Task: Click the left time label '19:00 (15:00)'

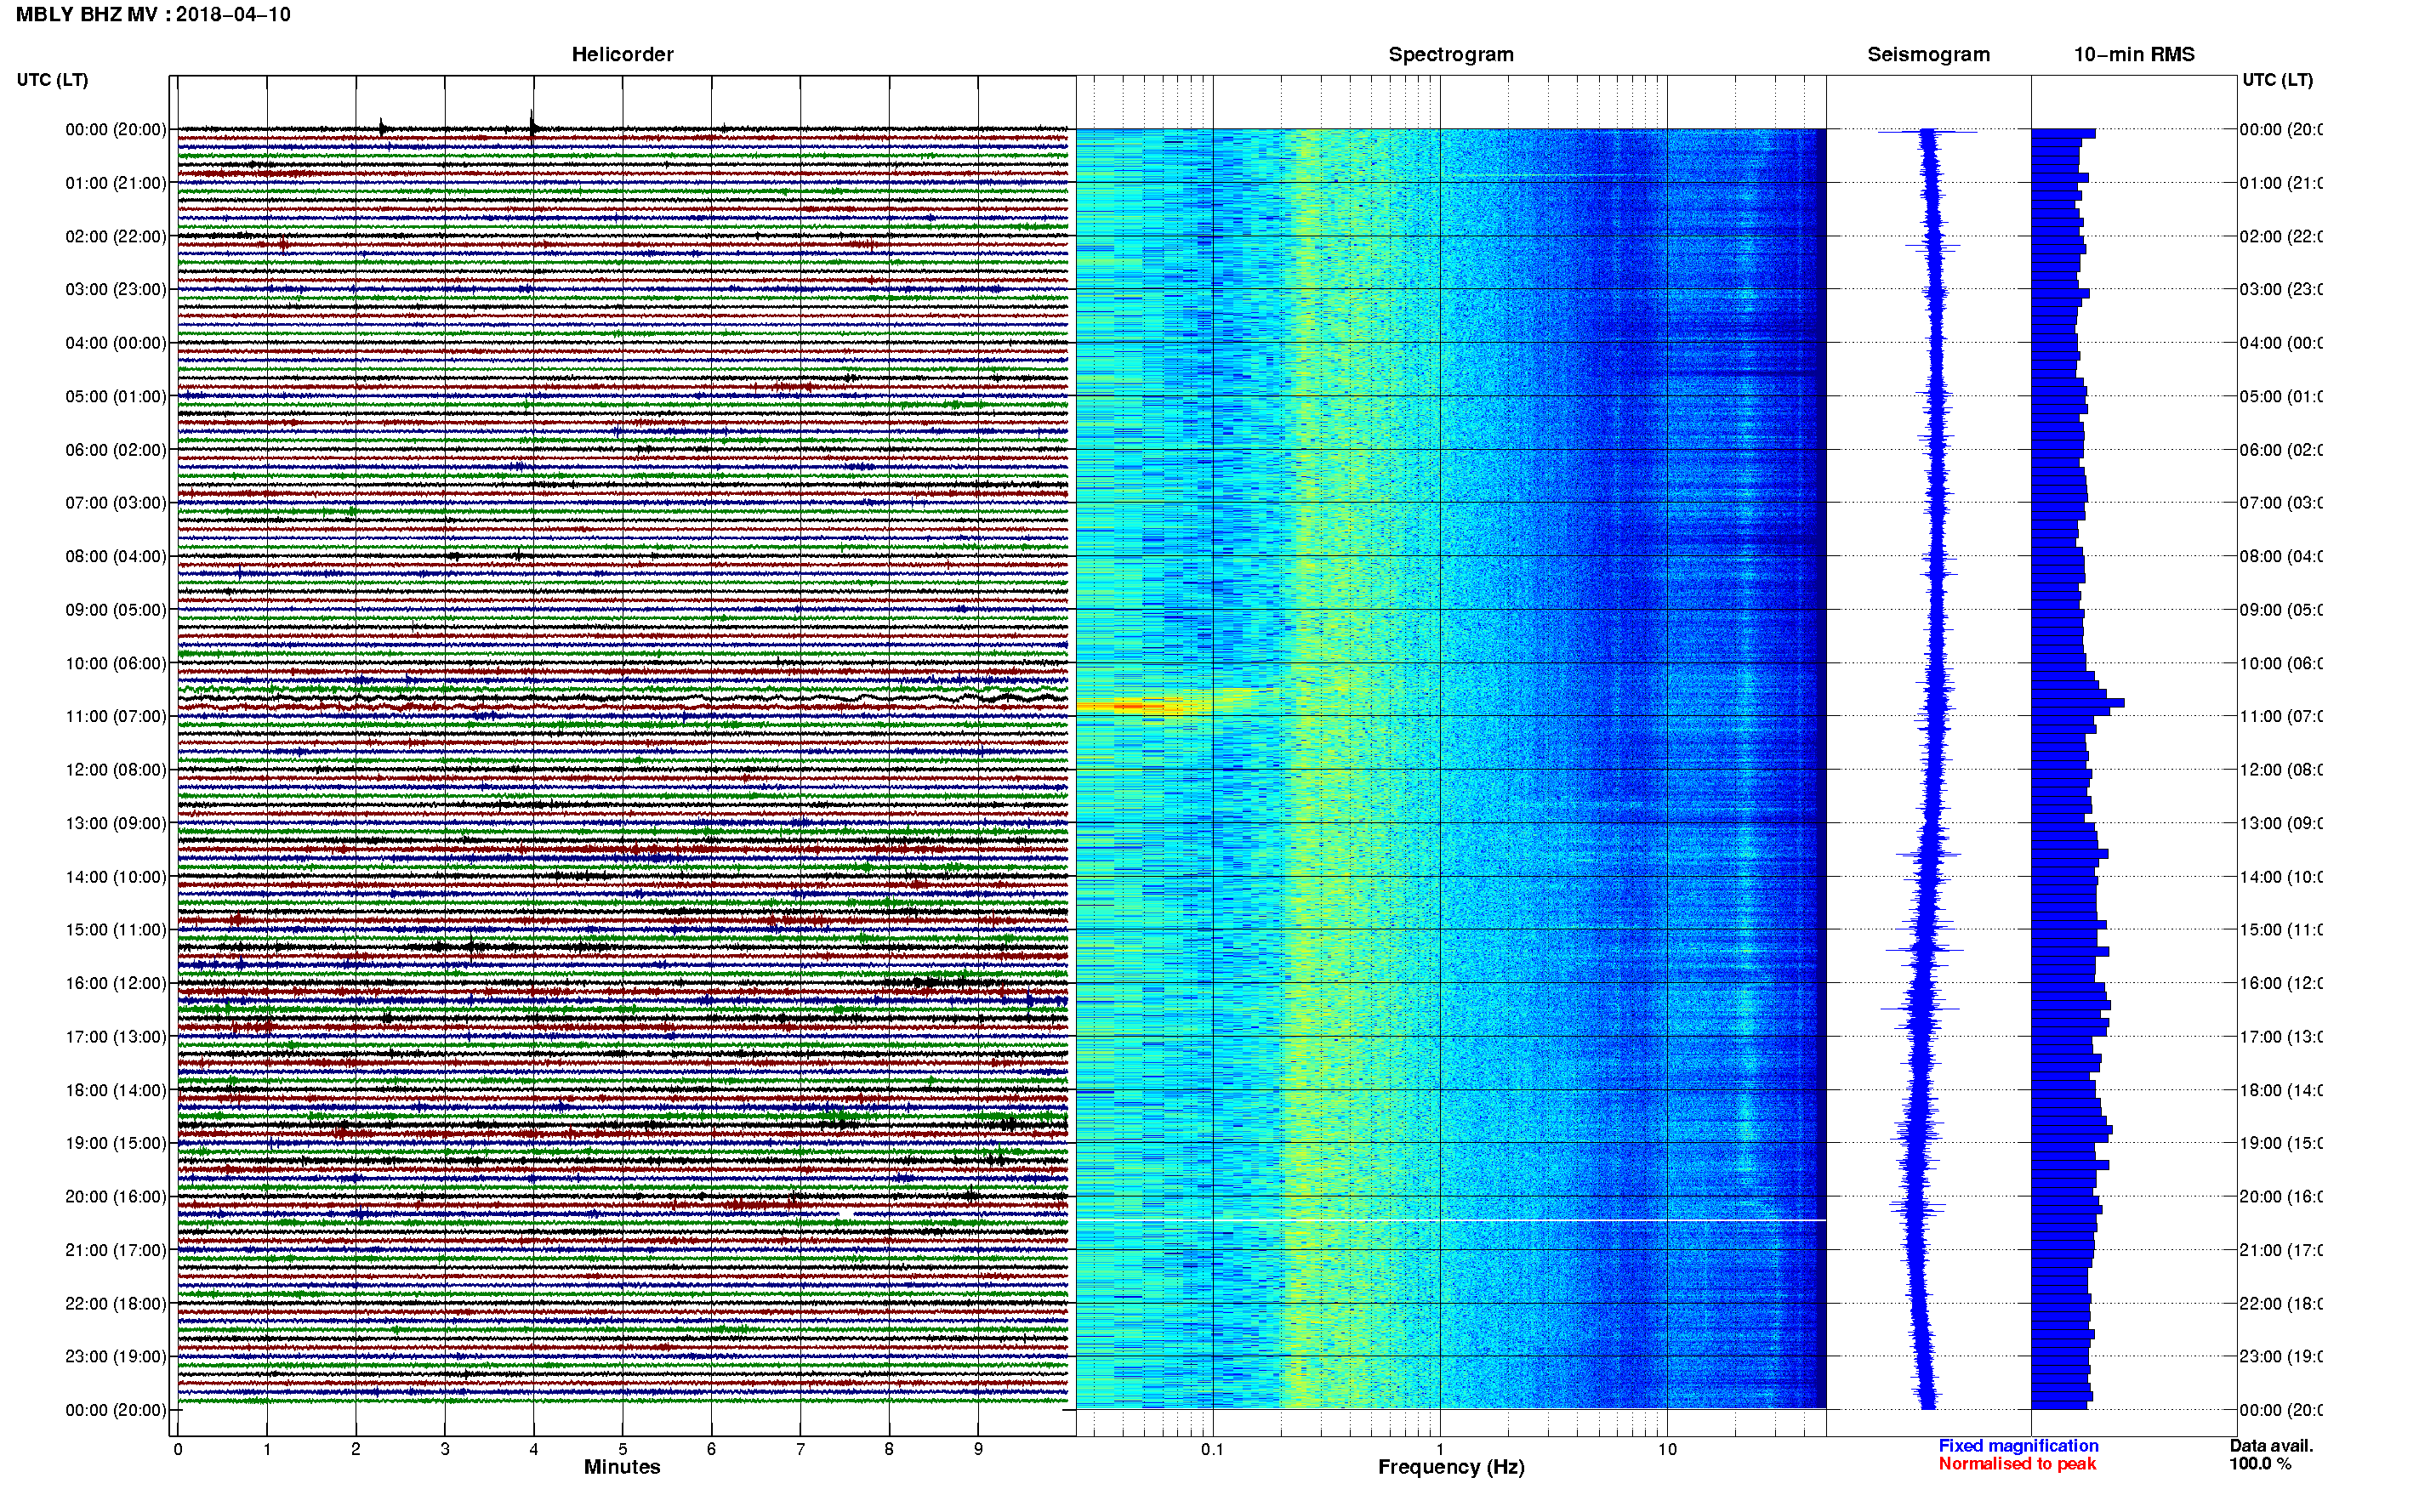Action: click(115, 1143)
